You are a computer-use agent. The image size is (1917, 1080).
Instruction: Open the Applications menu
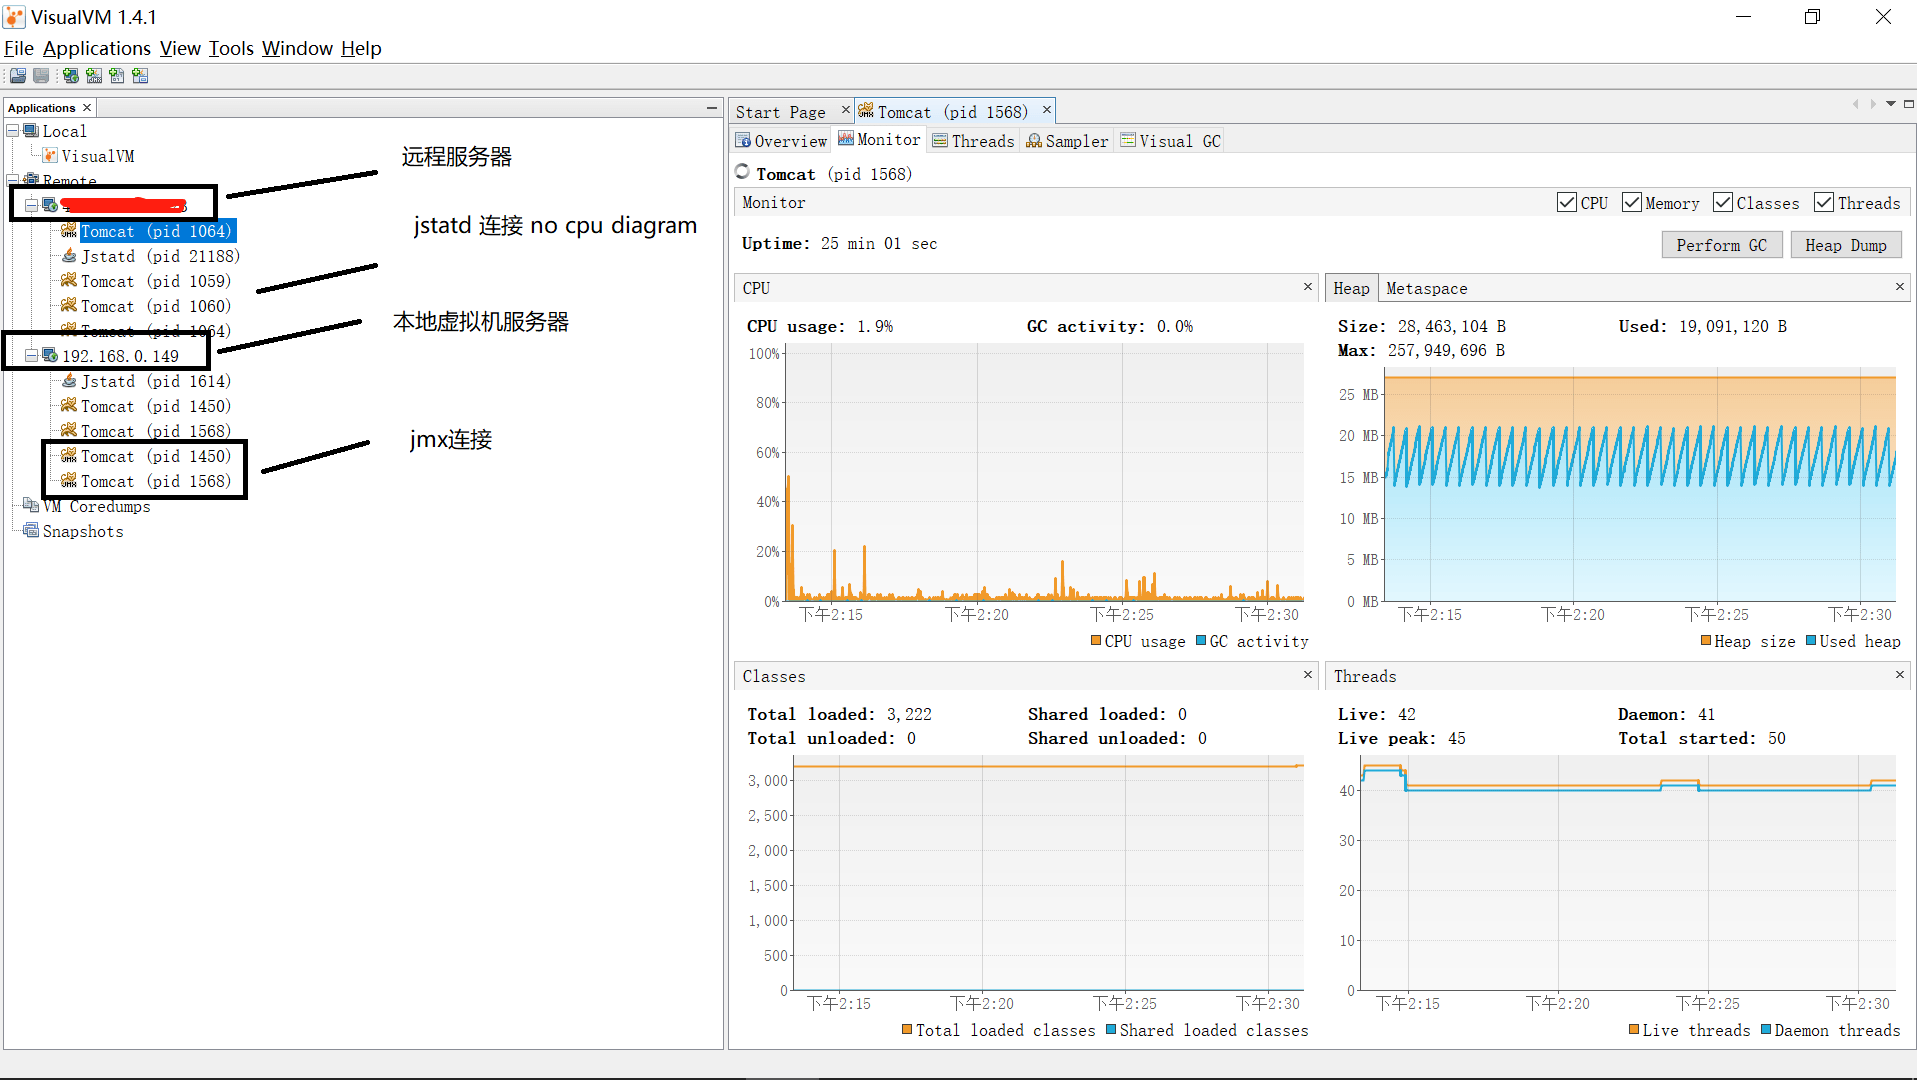coord(96,48)
